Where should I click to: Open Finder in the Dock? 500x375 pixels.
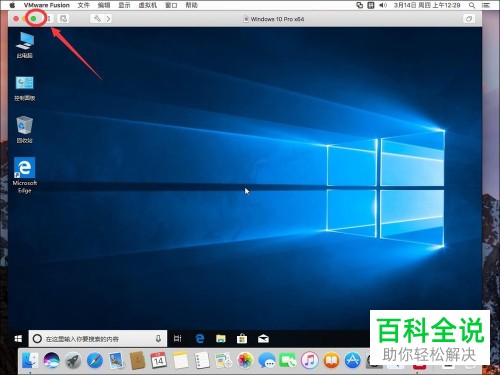[x=30, y=360]
